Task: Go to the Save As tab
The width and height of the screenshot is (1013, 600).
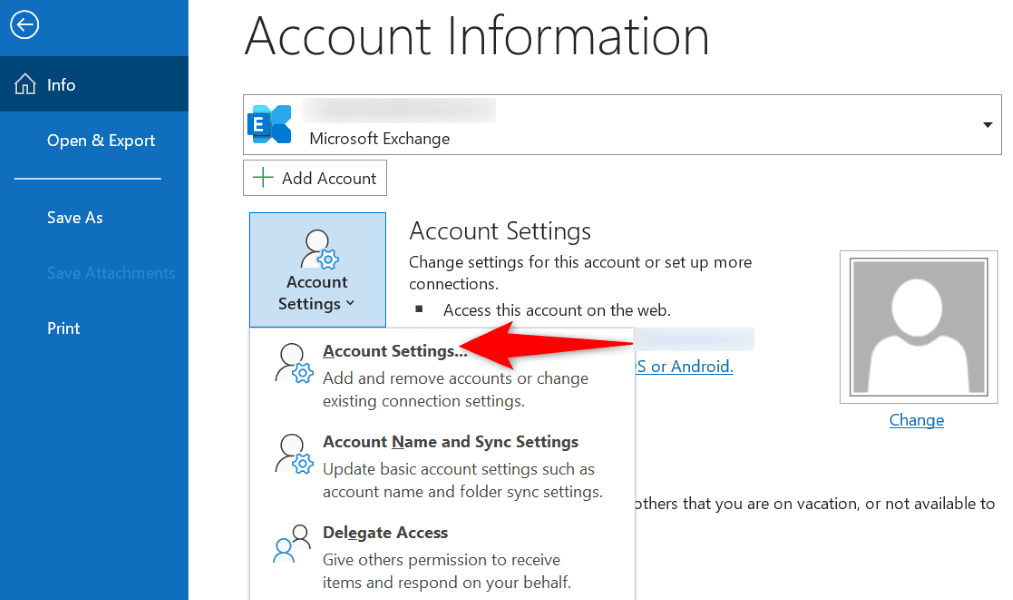Action: point(75,217)
